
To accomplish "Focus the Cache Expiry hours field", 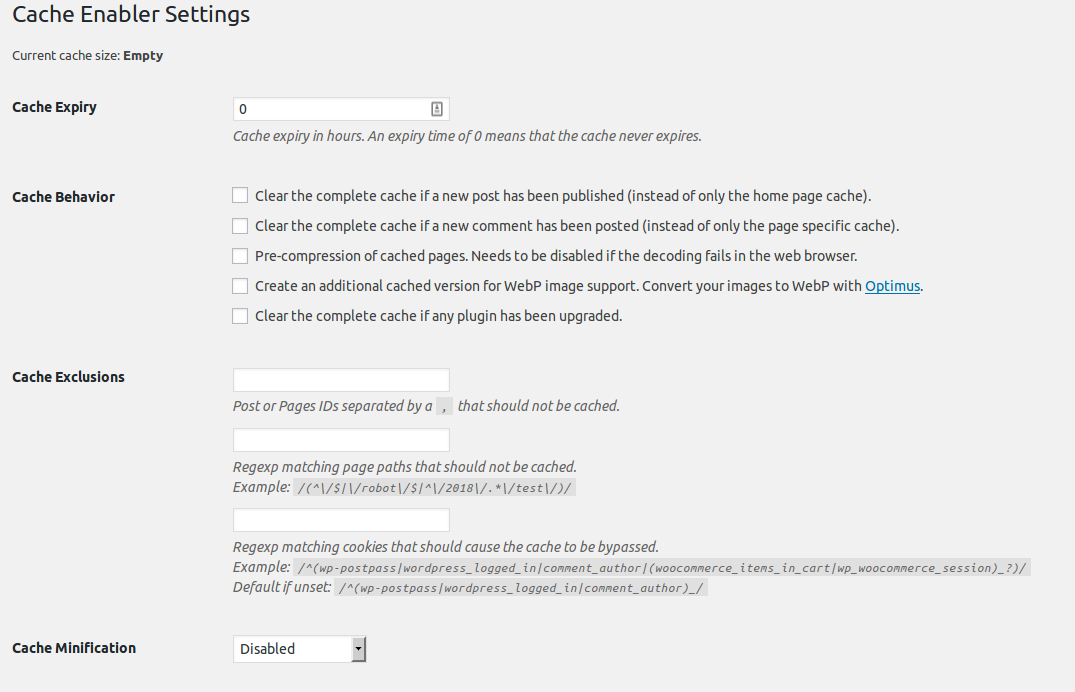I will pyautogui.click(x=341, y=109).
